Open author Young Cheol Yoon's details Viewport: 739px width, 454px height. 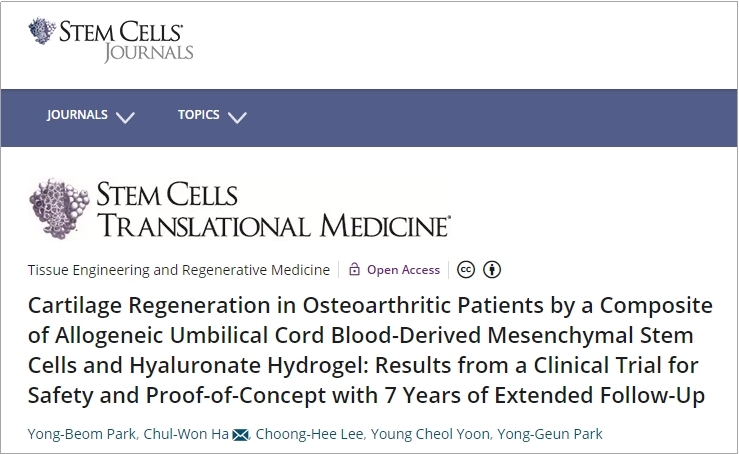[x=430, y=434]
